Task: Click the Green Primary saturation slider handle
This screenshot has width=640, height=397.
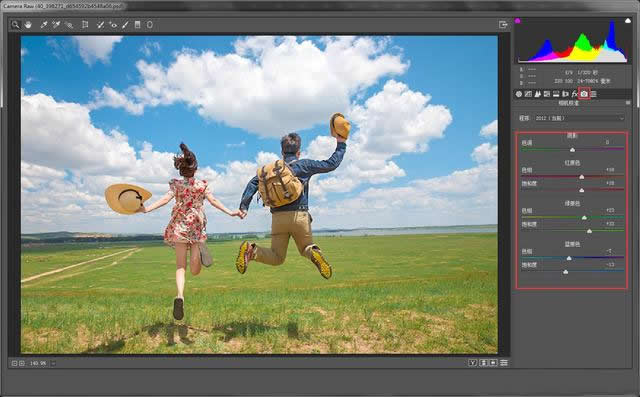Action: [589, 231]
